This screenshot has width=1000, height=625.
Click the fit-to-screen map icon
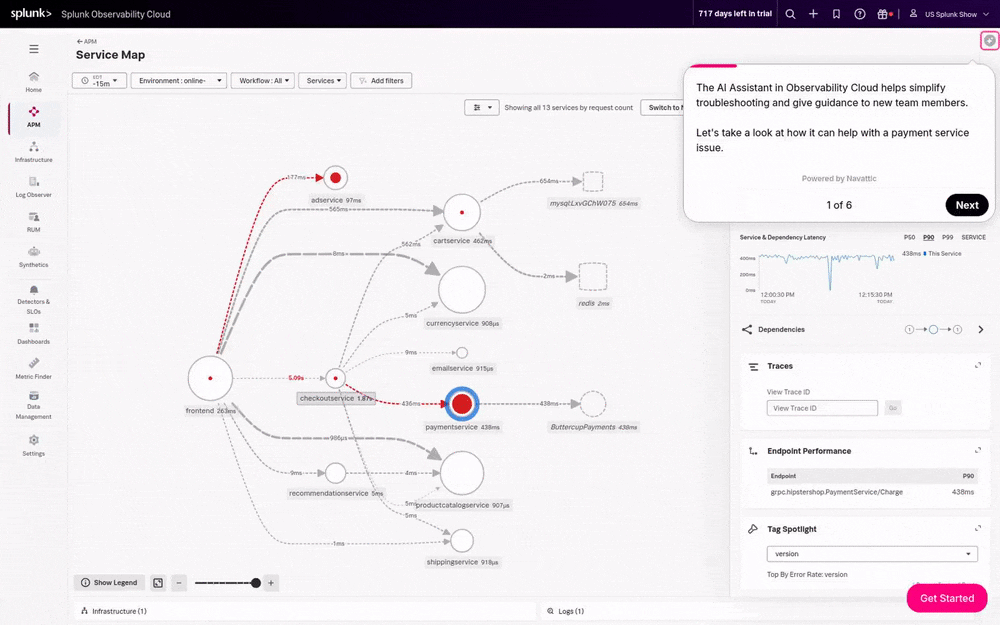158,583
